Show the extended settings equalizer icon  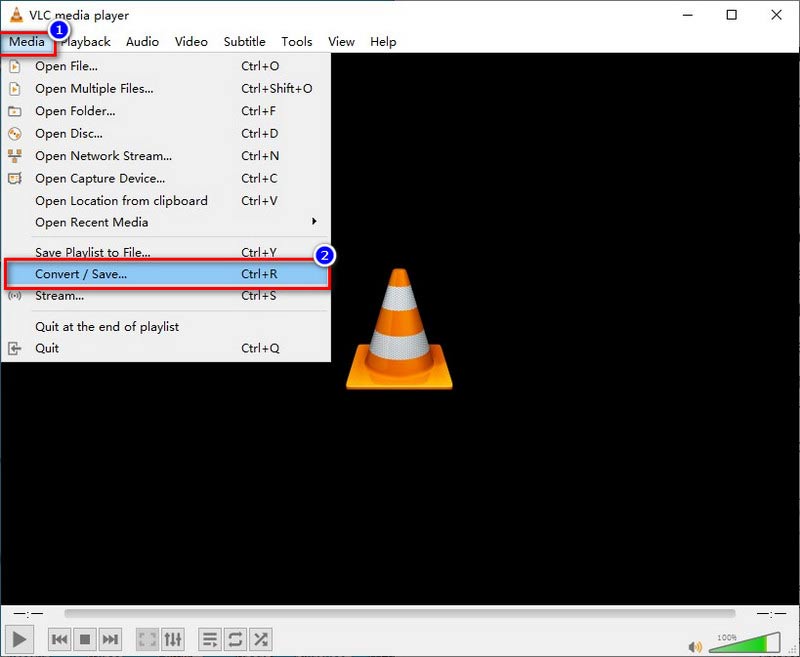(173, 639)
